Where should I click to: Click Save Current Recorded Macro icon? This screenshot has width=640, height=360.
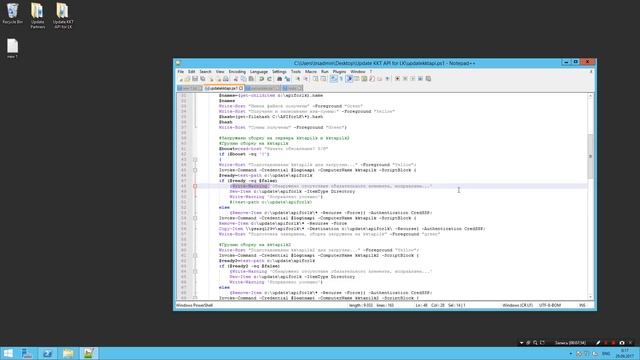pyautogui.click(x=428, y=79)
